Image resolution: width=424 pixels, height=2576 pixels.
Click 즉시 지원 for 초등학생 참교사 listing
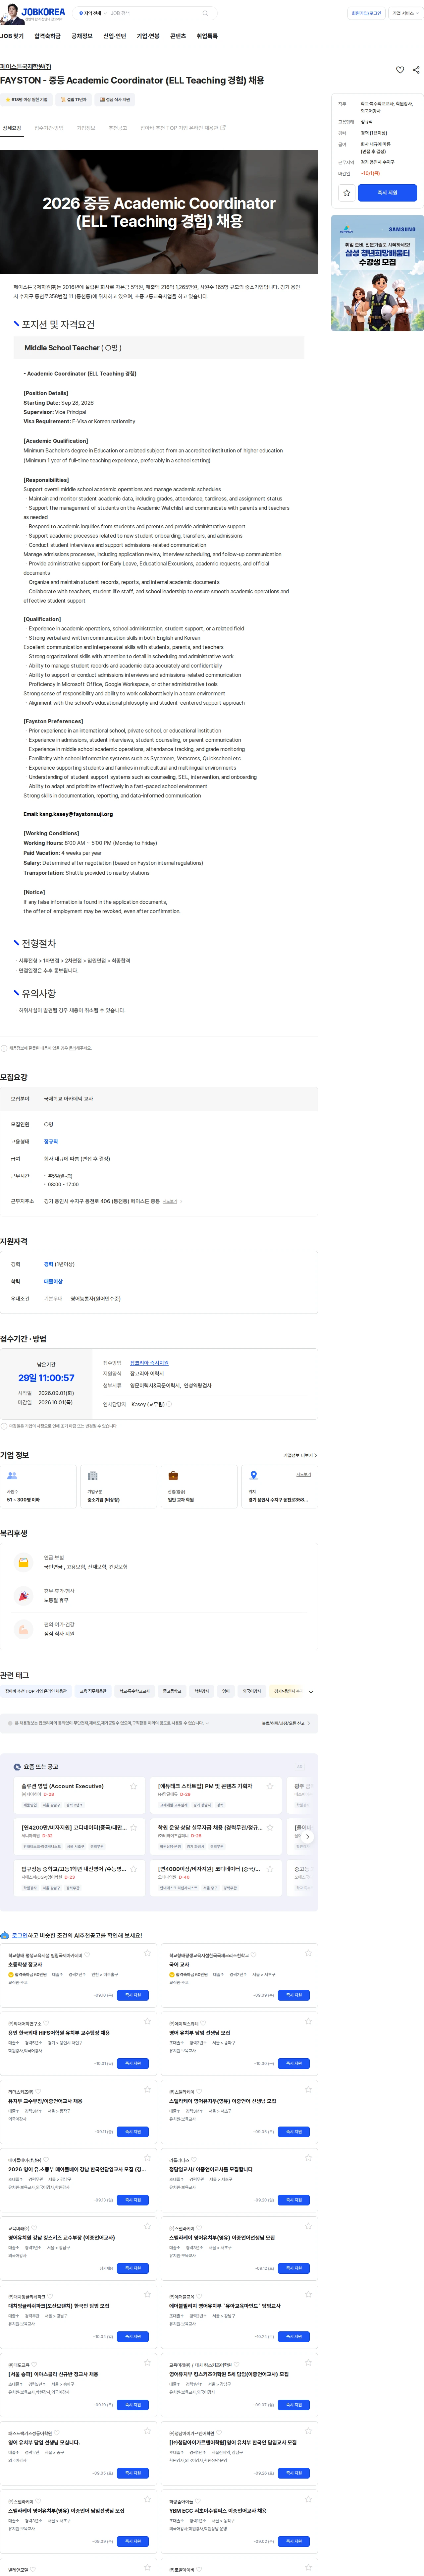133,1995
